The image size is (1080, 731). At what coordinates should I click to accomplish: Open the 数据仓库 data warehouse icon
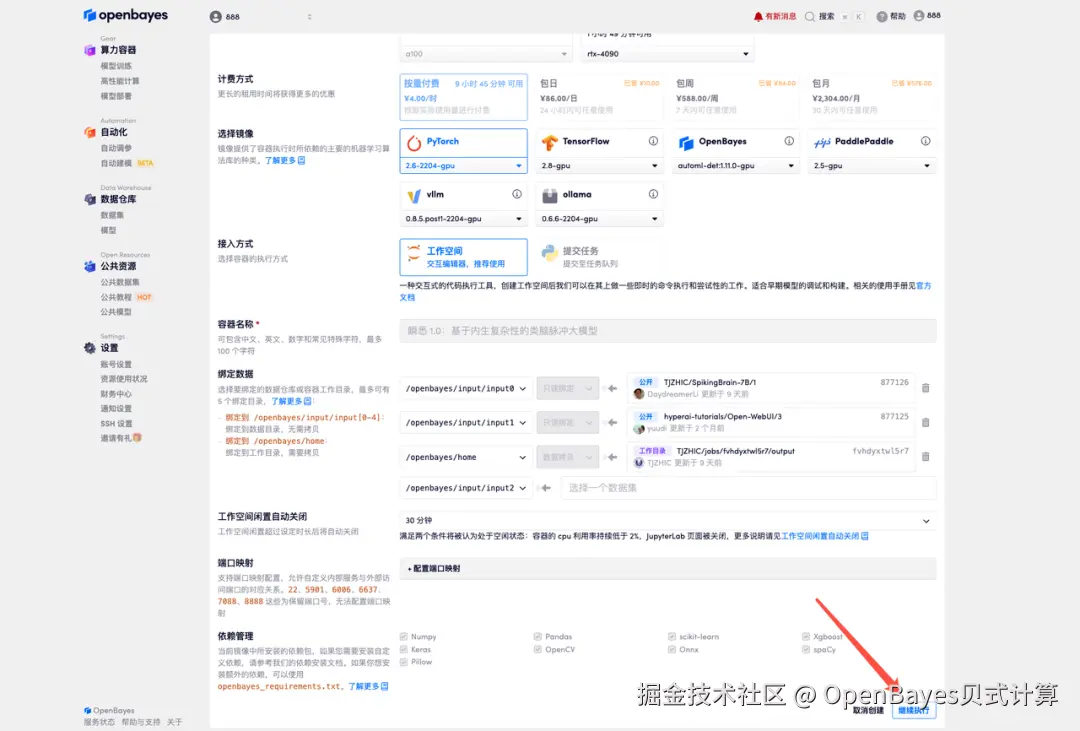90,199
